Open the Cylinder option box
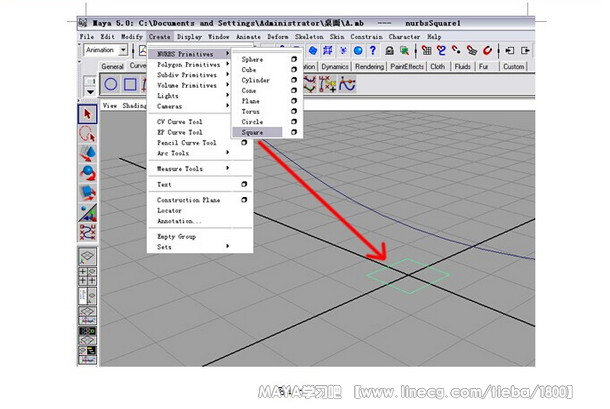The height and width of the screenshot is (409, 610). [x=294, y=80]
